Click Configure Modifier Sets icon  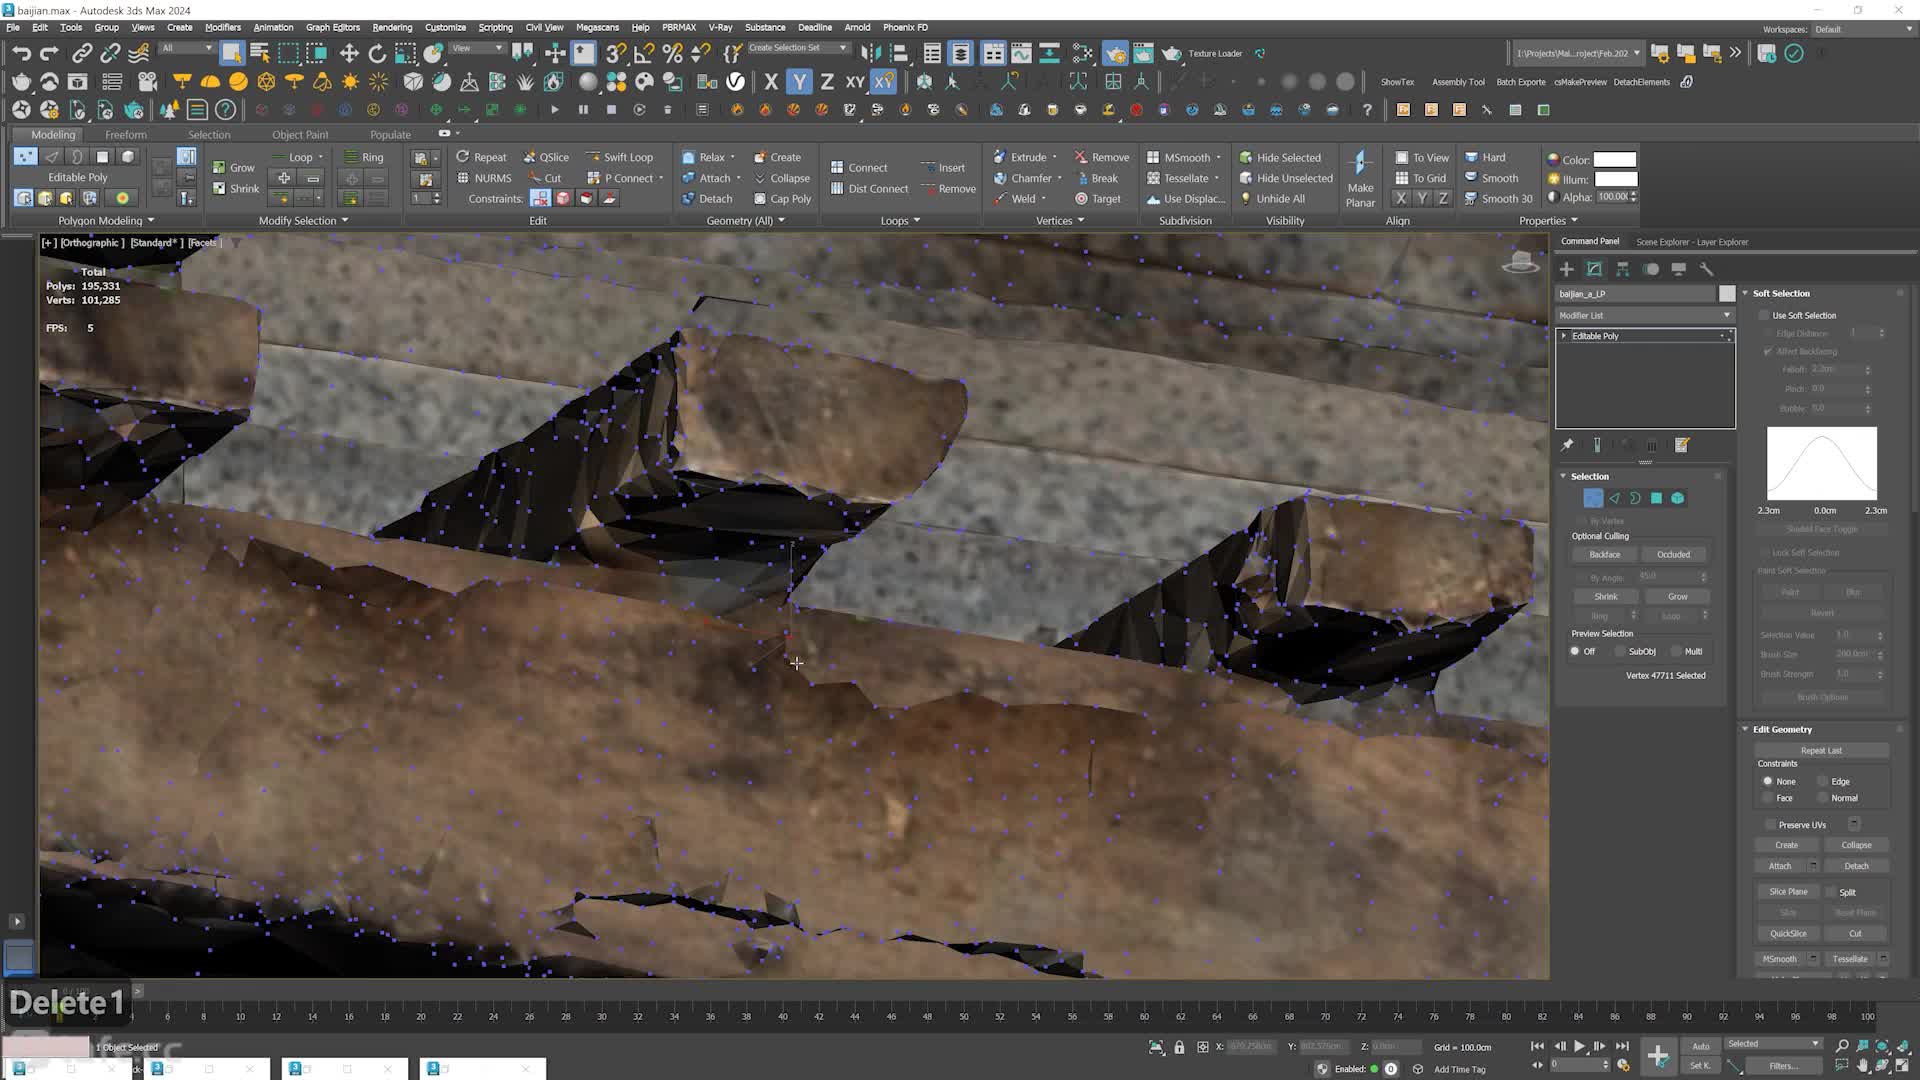tap(1682, 445)
